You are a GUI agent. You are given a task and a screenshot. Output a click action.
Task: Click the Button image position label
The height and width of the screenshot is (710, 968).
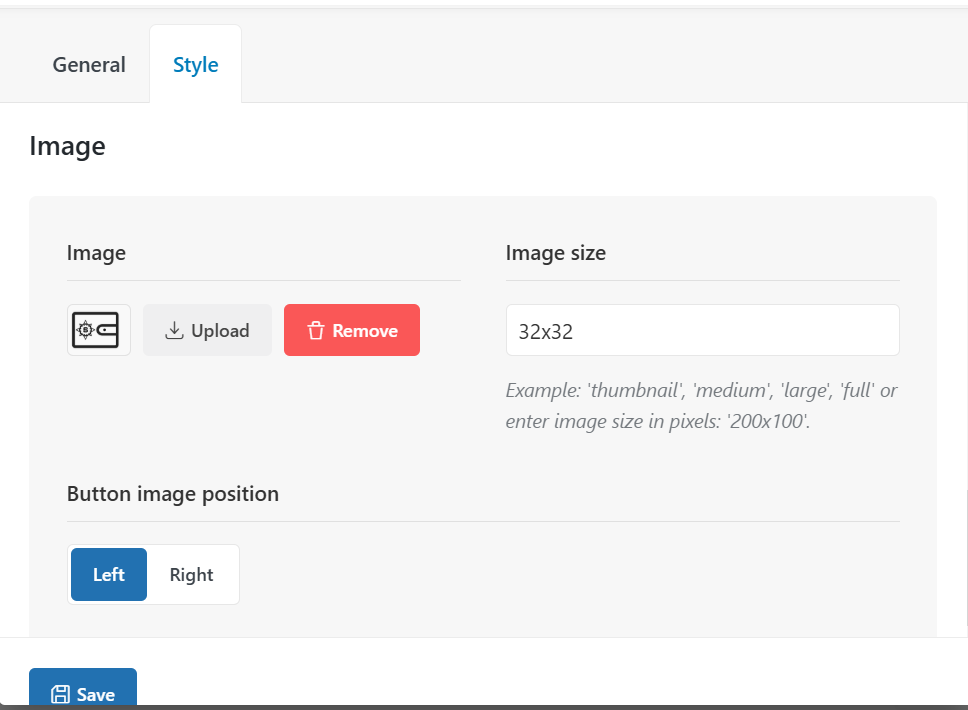173,494
